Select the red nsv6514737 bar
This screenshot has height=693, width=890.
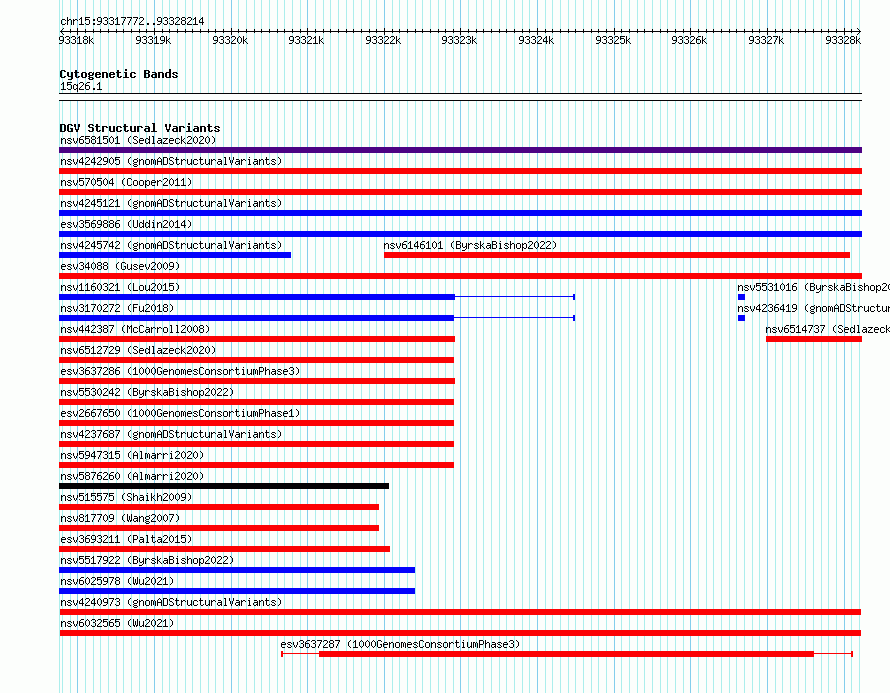tap(814, 339)
